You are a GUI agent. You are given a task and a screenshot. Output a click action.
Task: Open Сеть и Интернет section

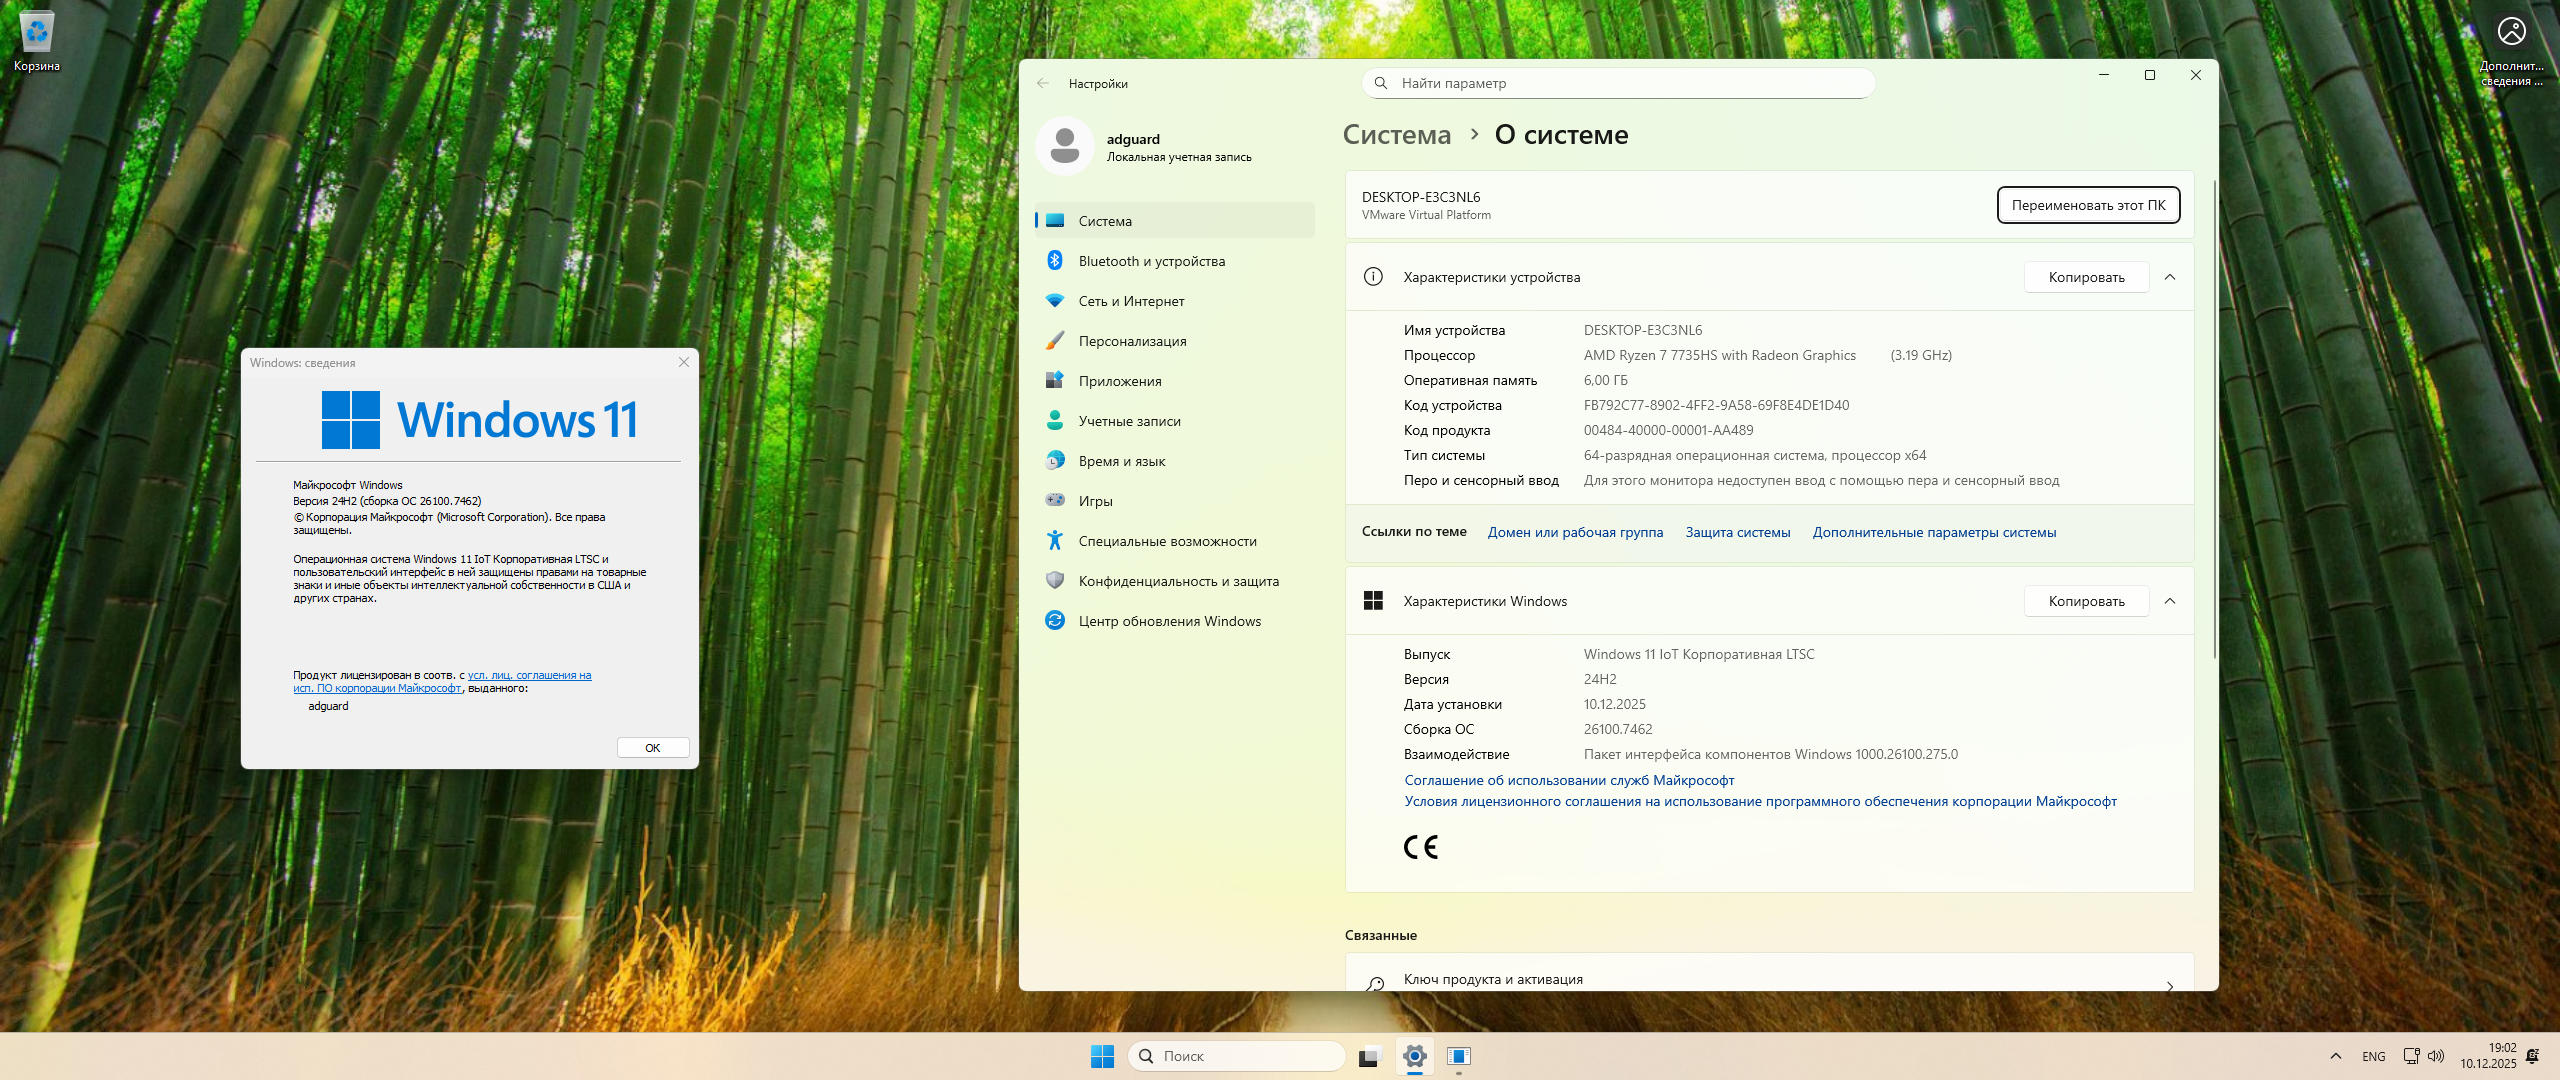point(1130,301)
